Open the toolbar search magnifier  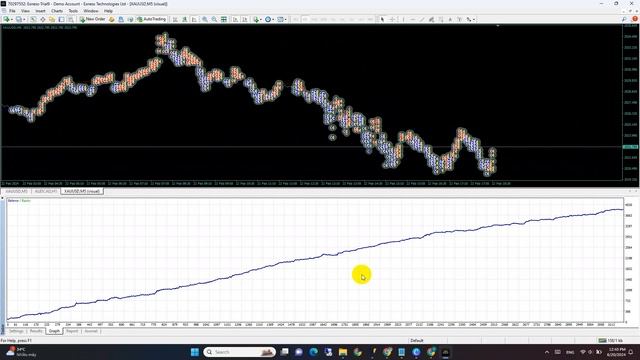624,19
